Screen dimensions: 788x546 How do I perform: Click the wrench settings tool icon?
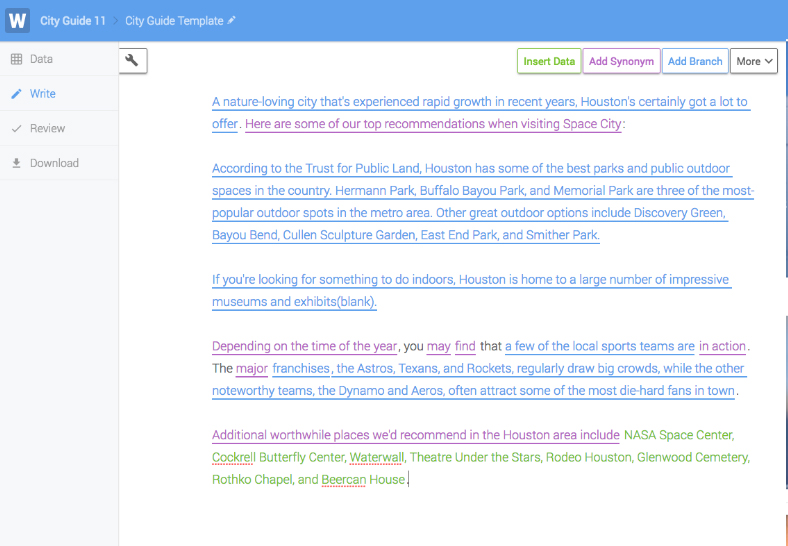(x=132, y=61)
